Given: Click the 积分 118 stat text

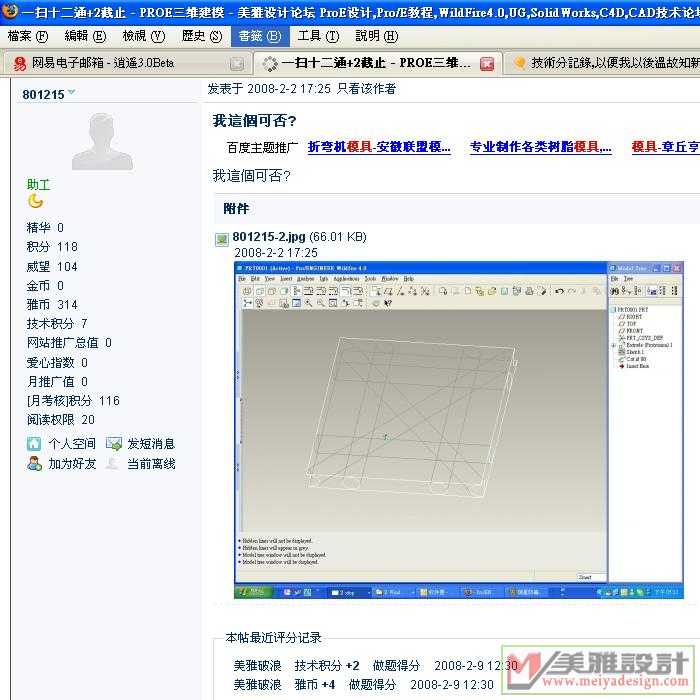Looking at the screenshot, I should click(x=52, y=247).
